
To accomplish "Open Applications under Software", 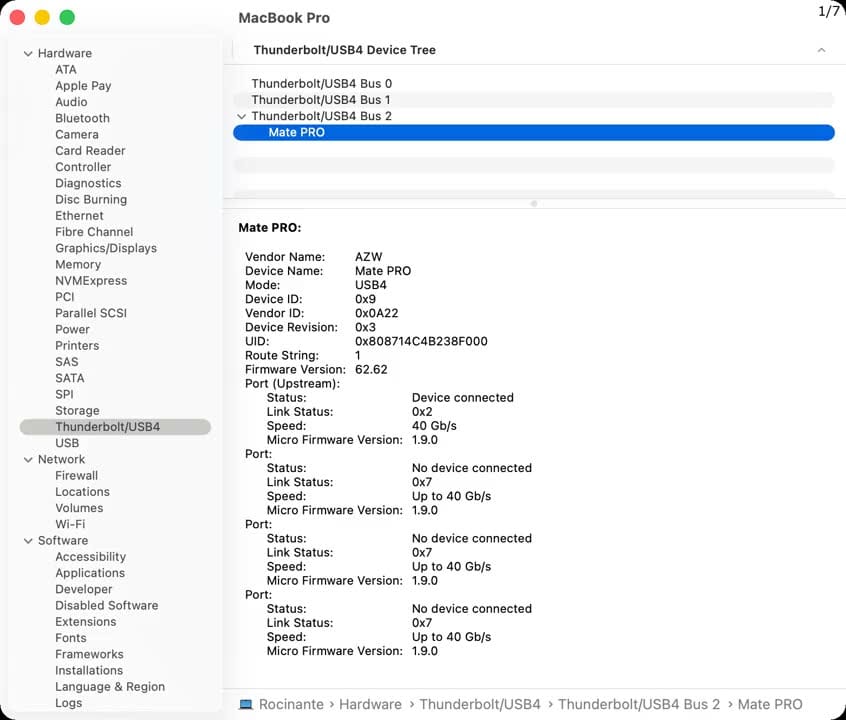I will pyautogui.click(x=90, y=573).
